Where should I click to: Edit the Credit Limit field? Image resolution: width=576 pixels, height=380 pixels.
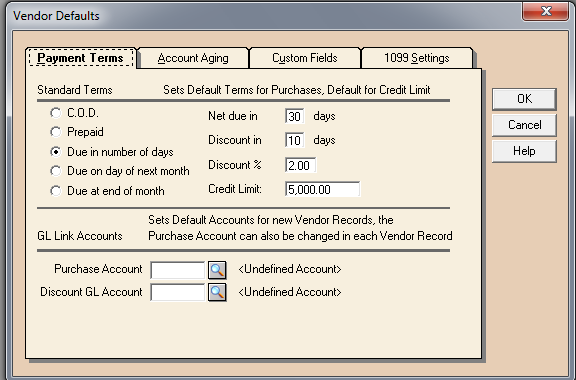point(323,189)
